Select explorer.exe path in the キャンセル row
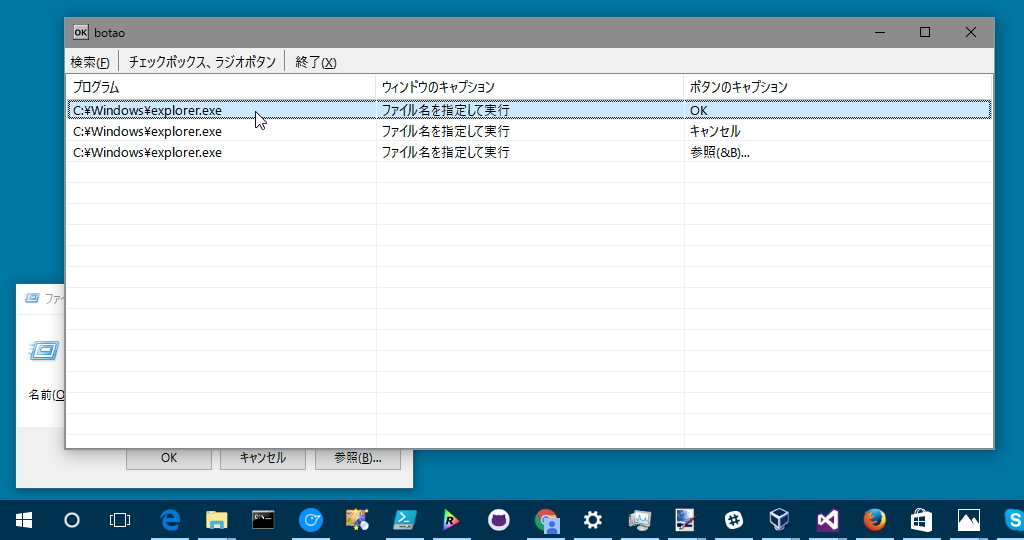 pyautogui.click(x=148, y=131)
